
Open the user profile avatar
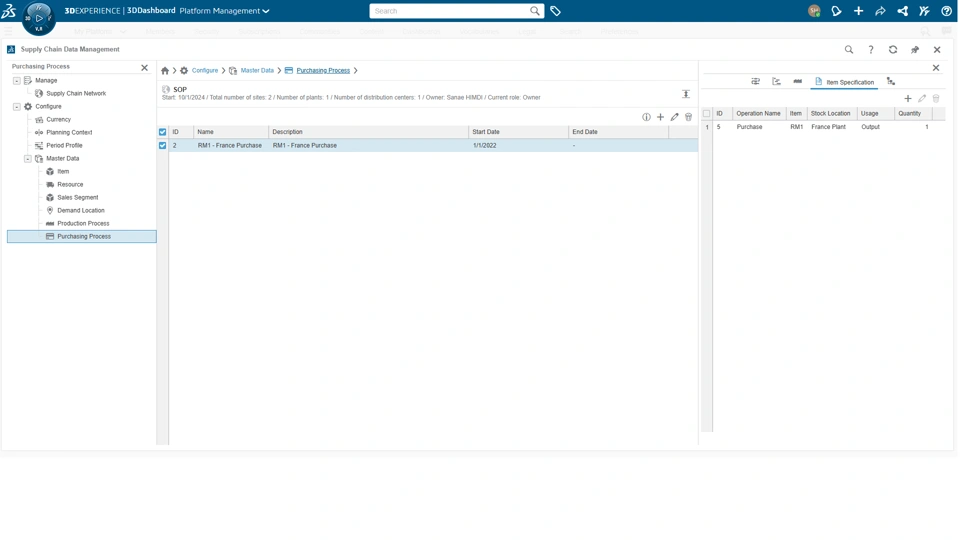pyautogui.click(x=814, y=11)
